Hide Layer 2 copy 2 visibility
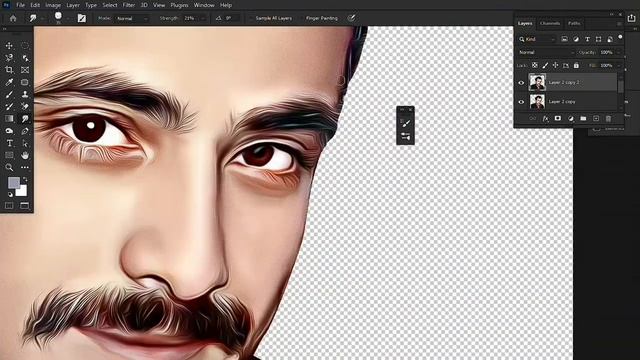Image resolution: width=640 pixels, height=360 pixels. (521, 82)
